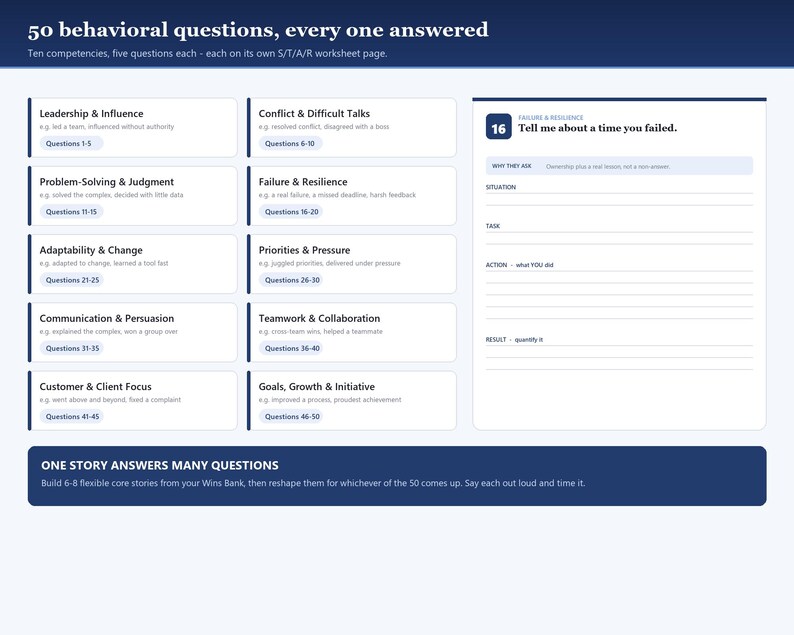The width and height of the screenshot is (794, 635).
Task: Click the Questions 21-25 pill
Action: [x=72, y=280]
